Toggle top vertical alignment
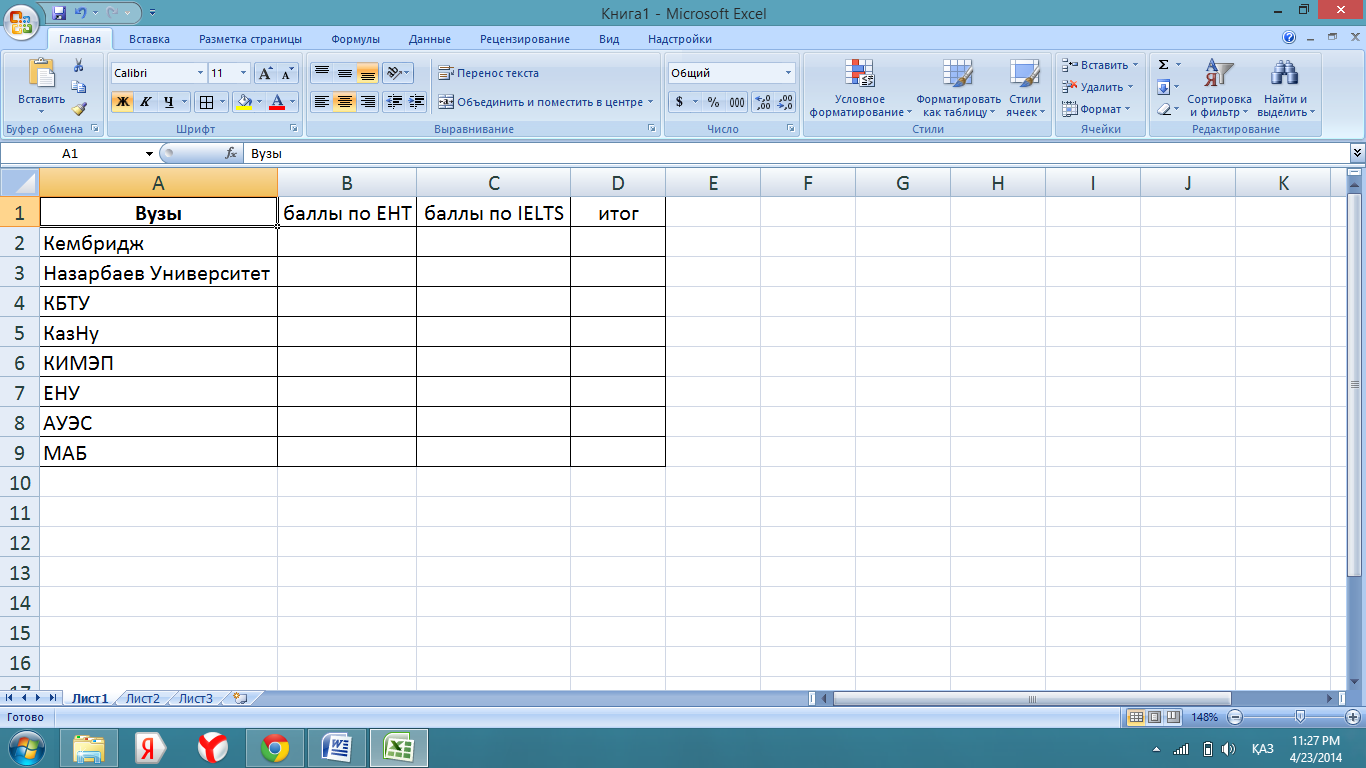Image resolution: width=1366 pixels, height=768 pixels. [x=322, y=73]
